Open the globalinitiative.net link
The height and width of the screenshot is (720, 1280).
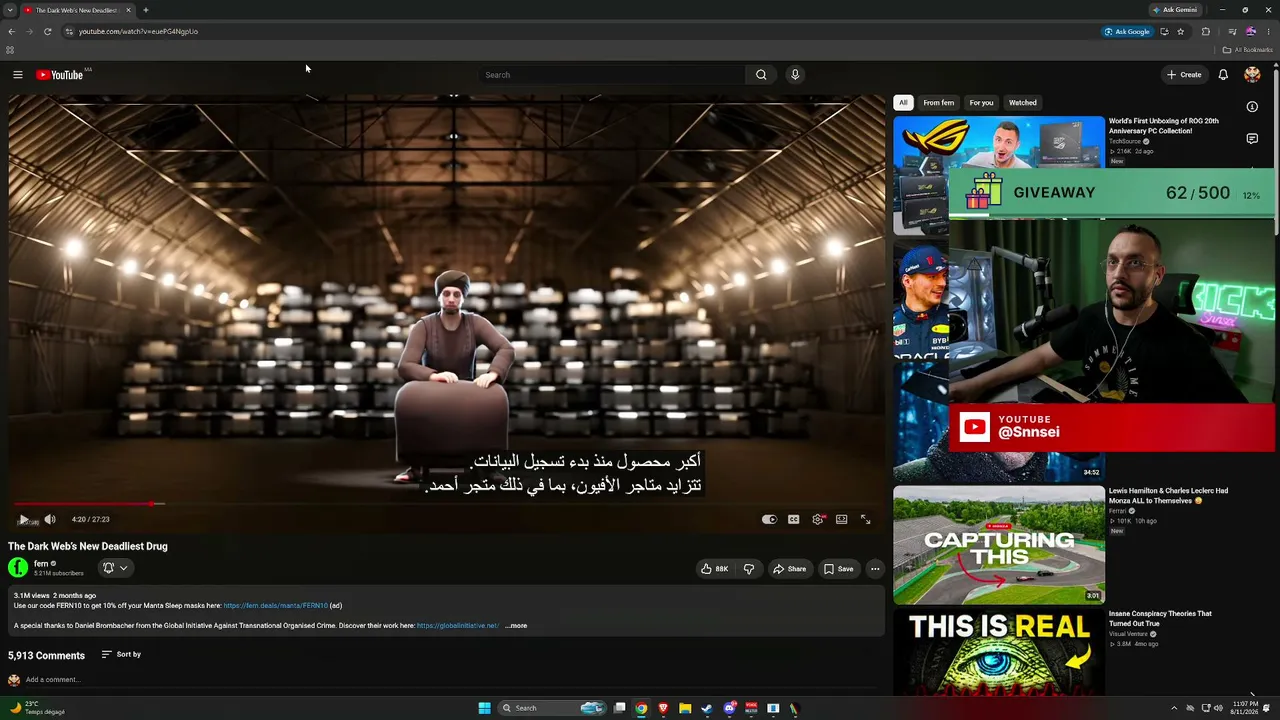[x=457, y=626]
